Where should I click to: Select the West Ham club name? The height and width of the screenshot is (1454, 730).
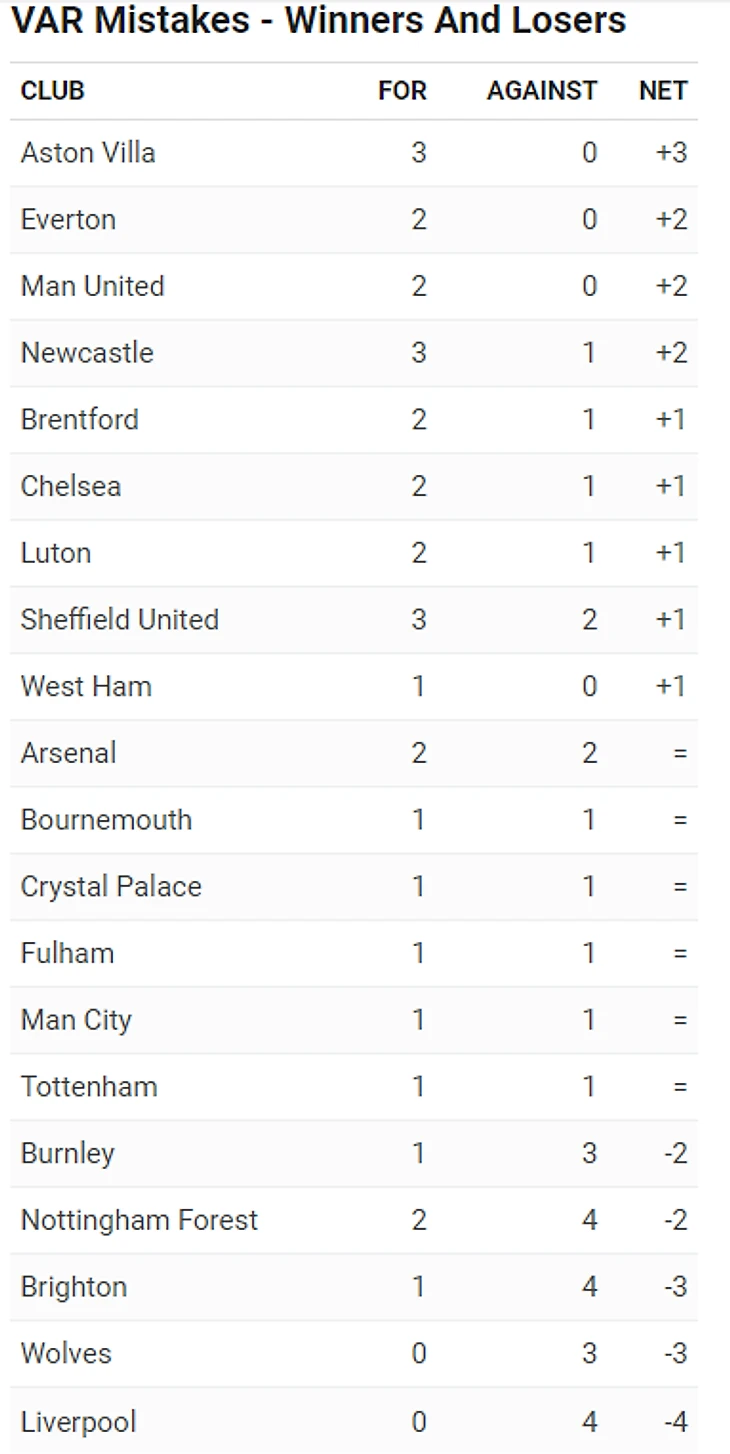[x=86, y=687]
